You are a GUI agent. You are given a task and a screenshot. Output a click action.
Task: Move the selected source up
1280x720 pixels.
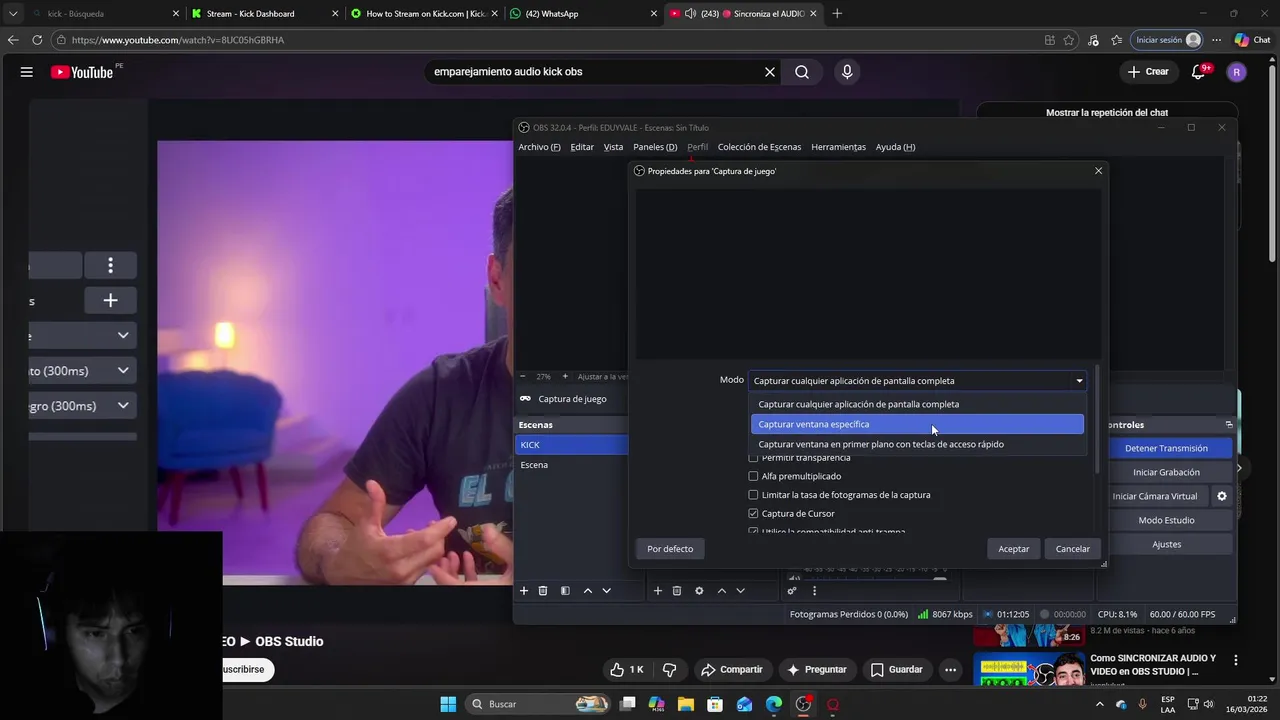tap(721, 591)
